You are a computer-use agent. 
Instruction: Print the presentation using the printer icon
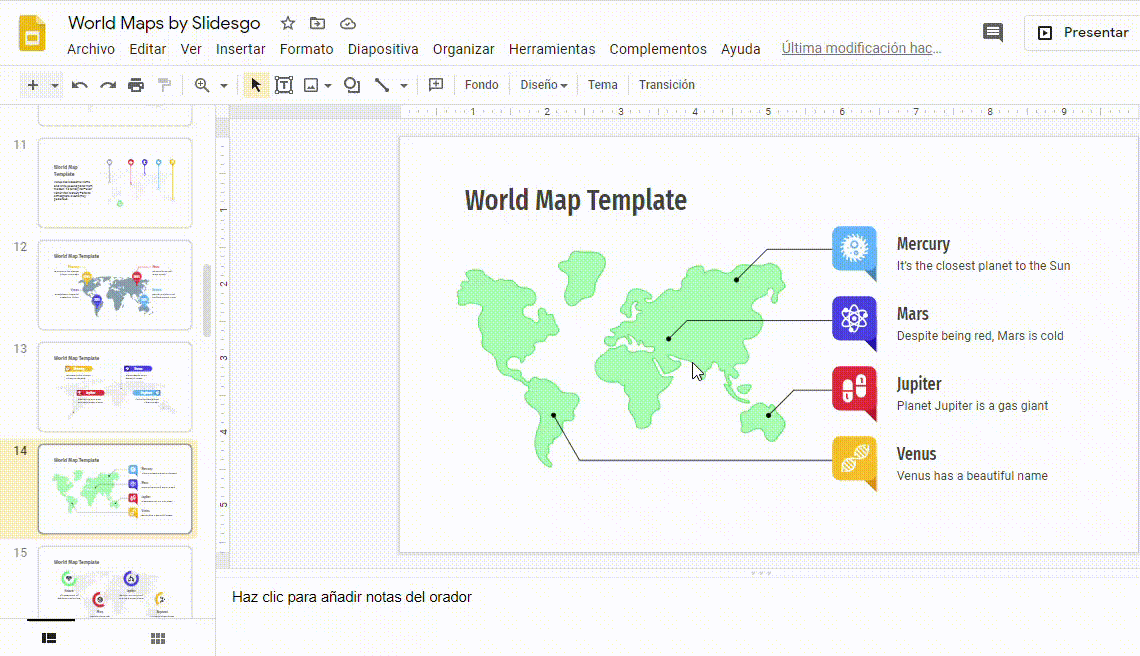pos(136,85)
